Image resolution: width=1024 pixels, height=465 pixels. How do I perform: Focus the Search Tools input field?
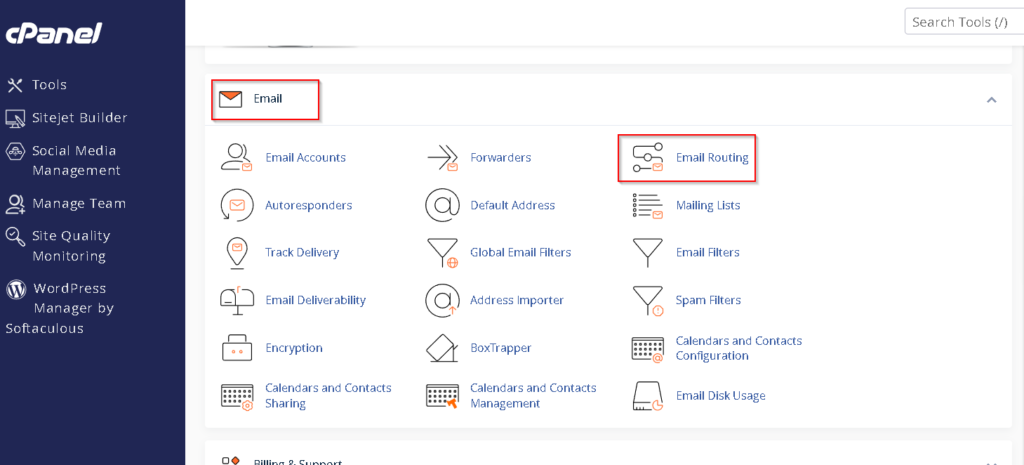964,22
